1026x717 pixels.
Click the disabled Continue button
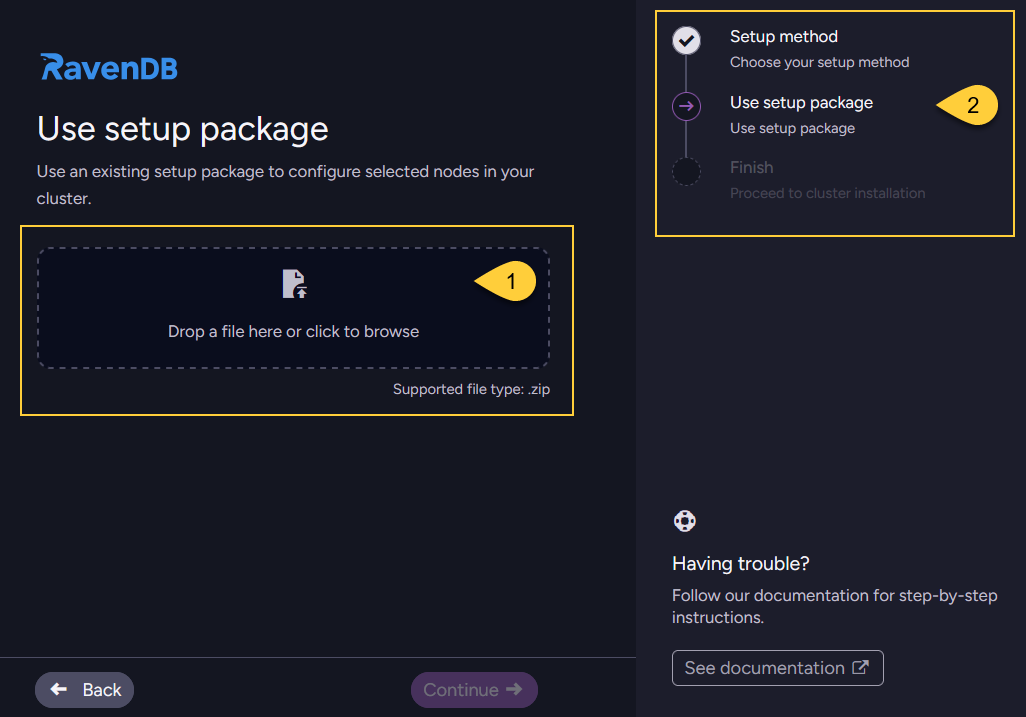(x=474, y=689)
